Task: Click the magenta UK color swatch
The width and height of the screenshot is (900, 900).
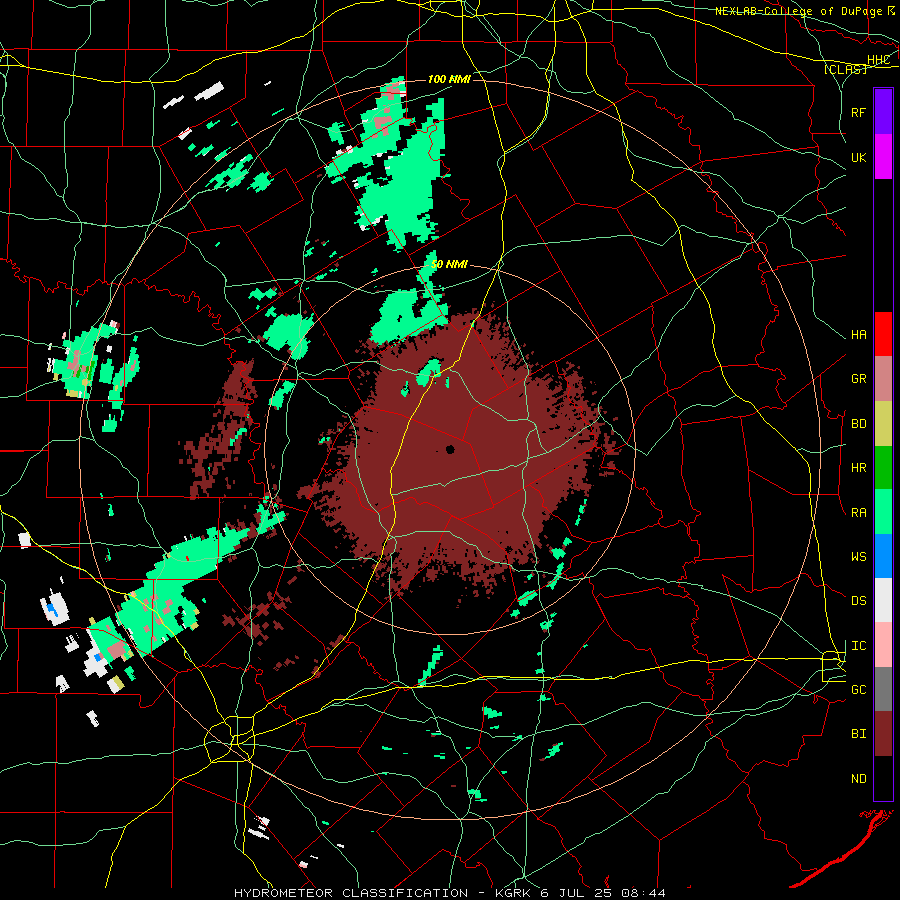Action: (x=883, y=157)
